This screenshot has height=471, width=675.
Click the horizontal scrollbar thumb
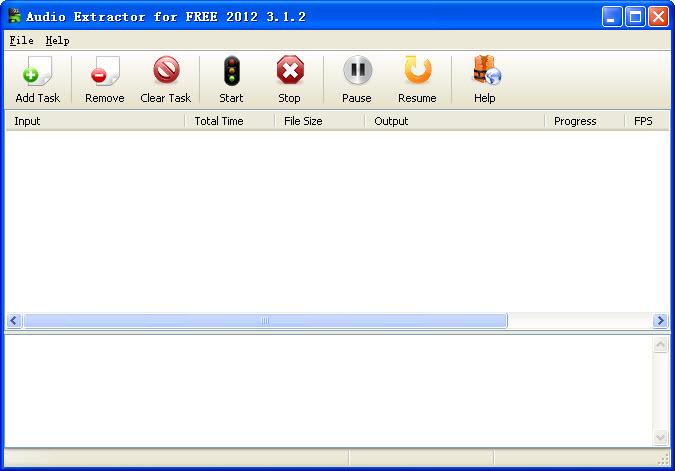[x=265, y=321]
